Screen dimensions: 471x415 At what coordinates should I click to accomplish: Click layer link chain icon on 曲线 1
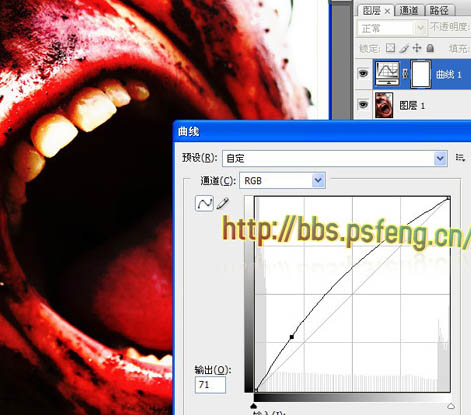(405, 74)
